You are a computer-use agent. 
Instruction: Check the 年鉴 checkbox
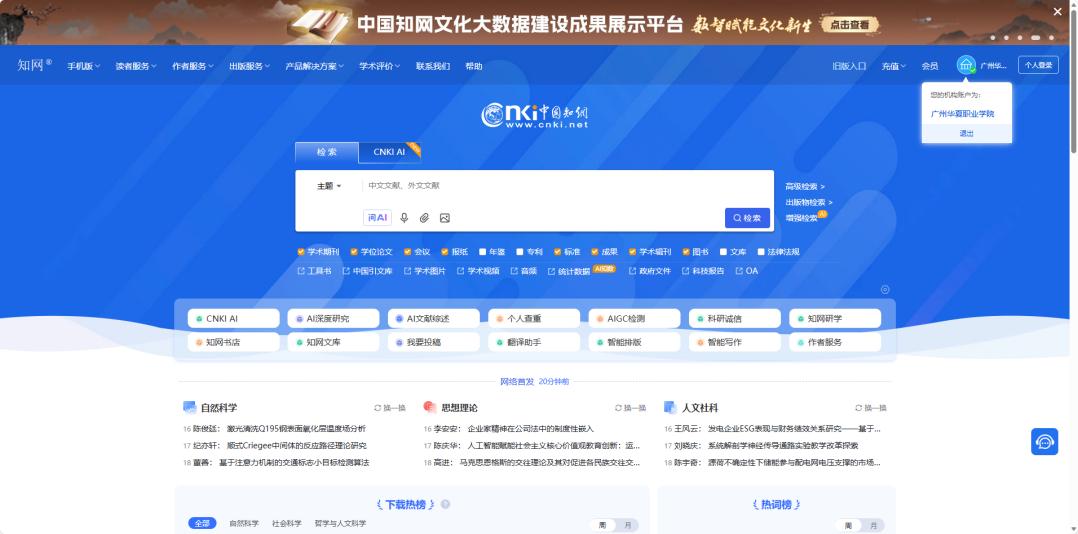483,252
